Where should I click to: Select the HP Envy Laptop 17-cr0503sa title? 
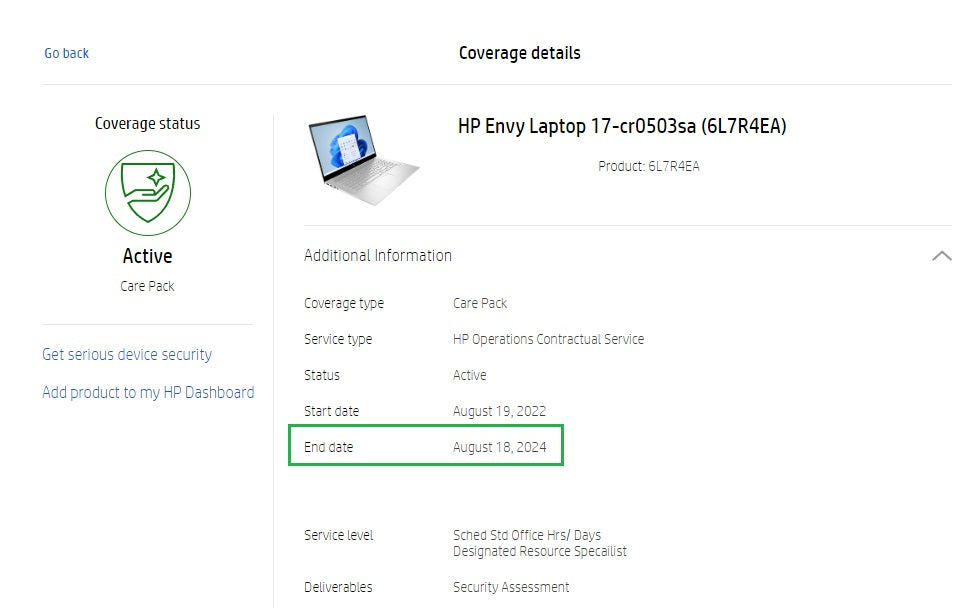point(622,127)
